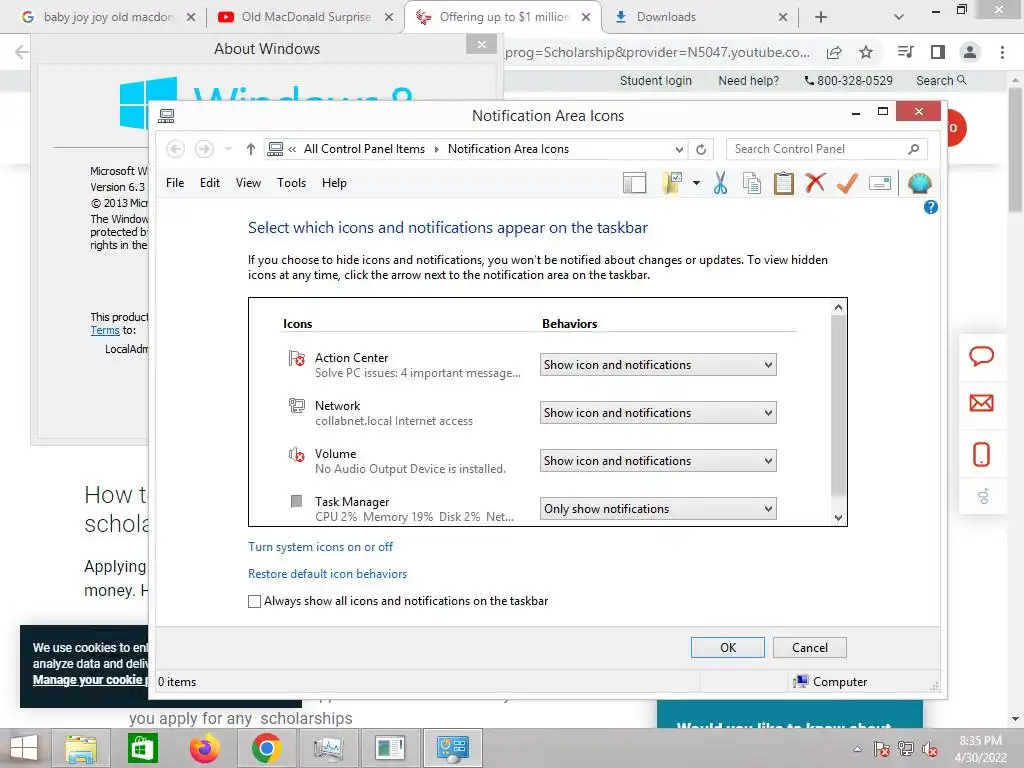
Task: Click the Properties toolbar icon
Action: 880,184
